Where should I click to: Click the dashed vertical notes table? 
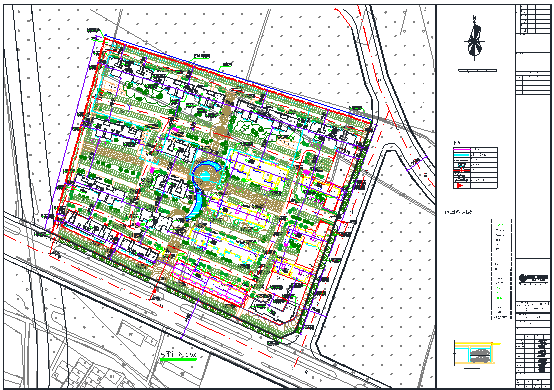(x=501, y=269)
